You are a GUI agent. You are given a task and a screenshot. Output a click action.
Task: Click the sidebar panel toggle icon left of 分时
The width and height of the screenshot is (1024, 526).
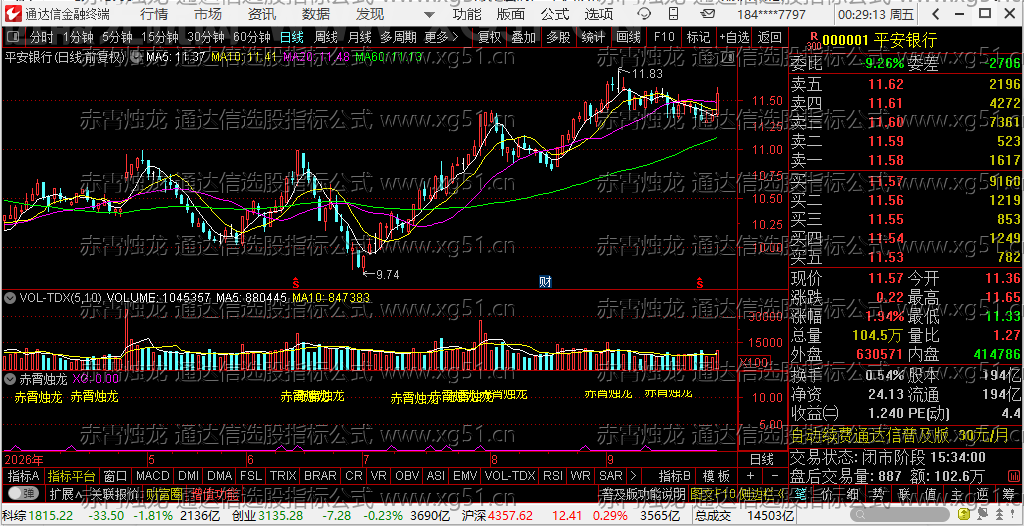click(x=13, y=37)
